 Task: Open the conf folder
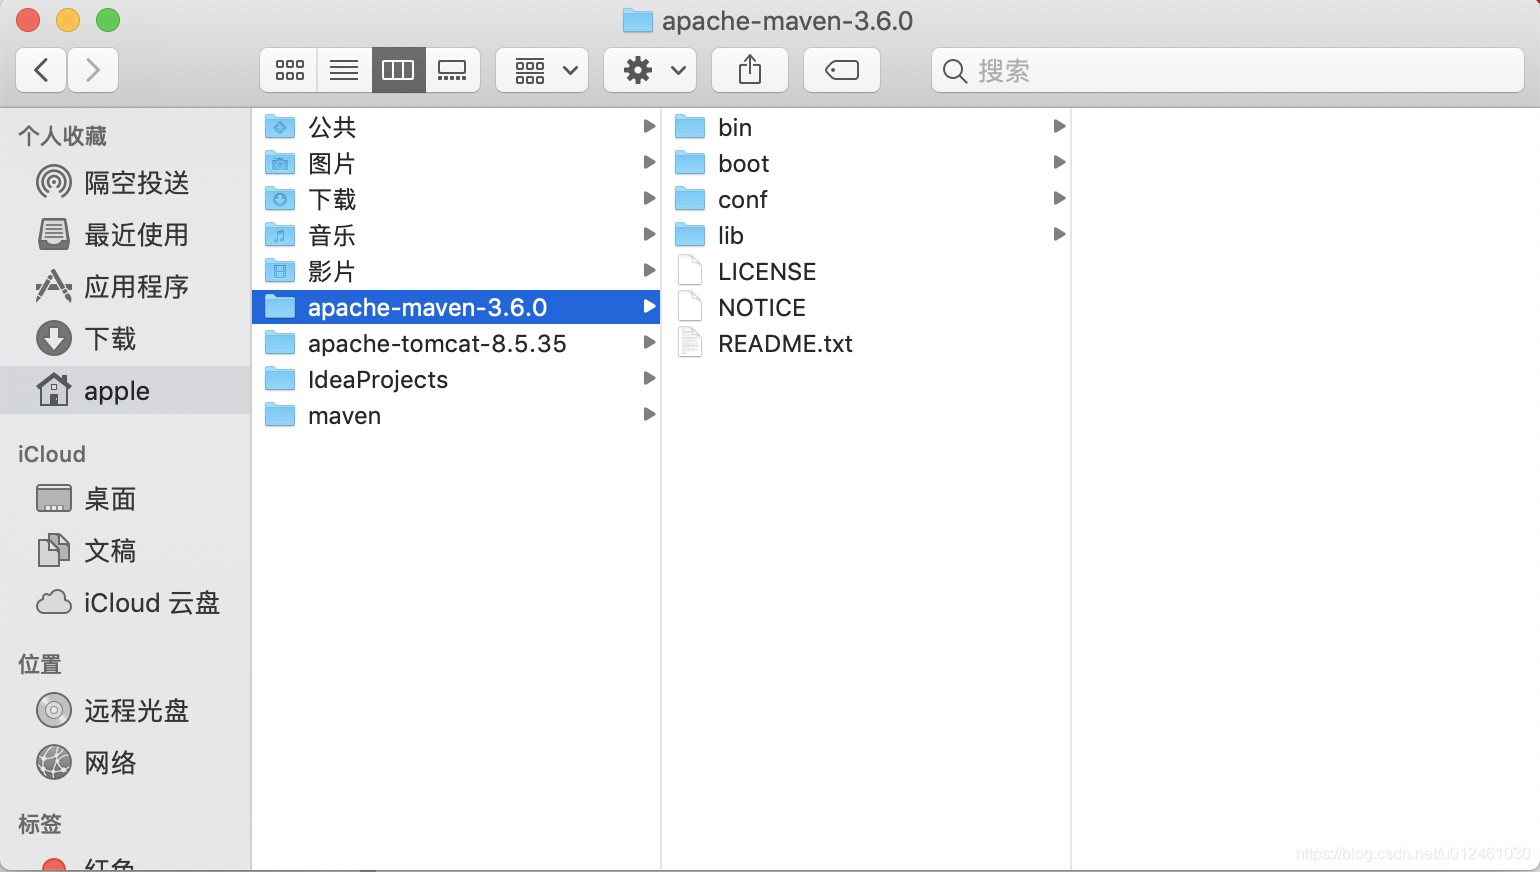[x=866, y=199]
